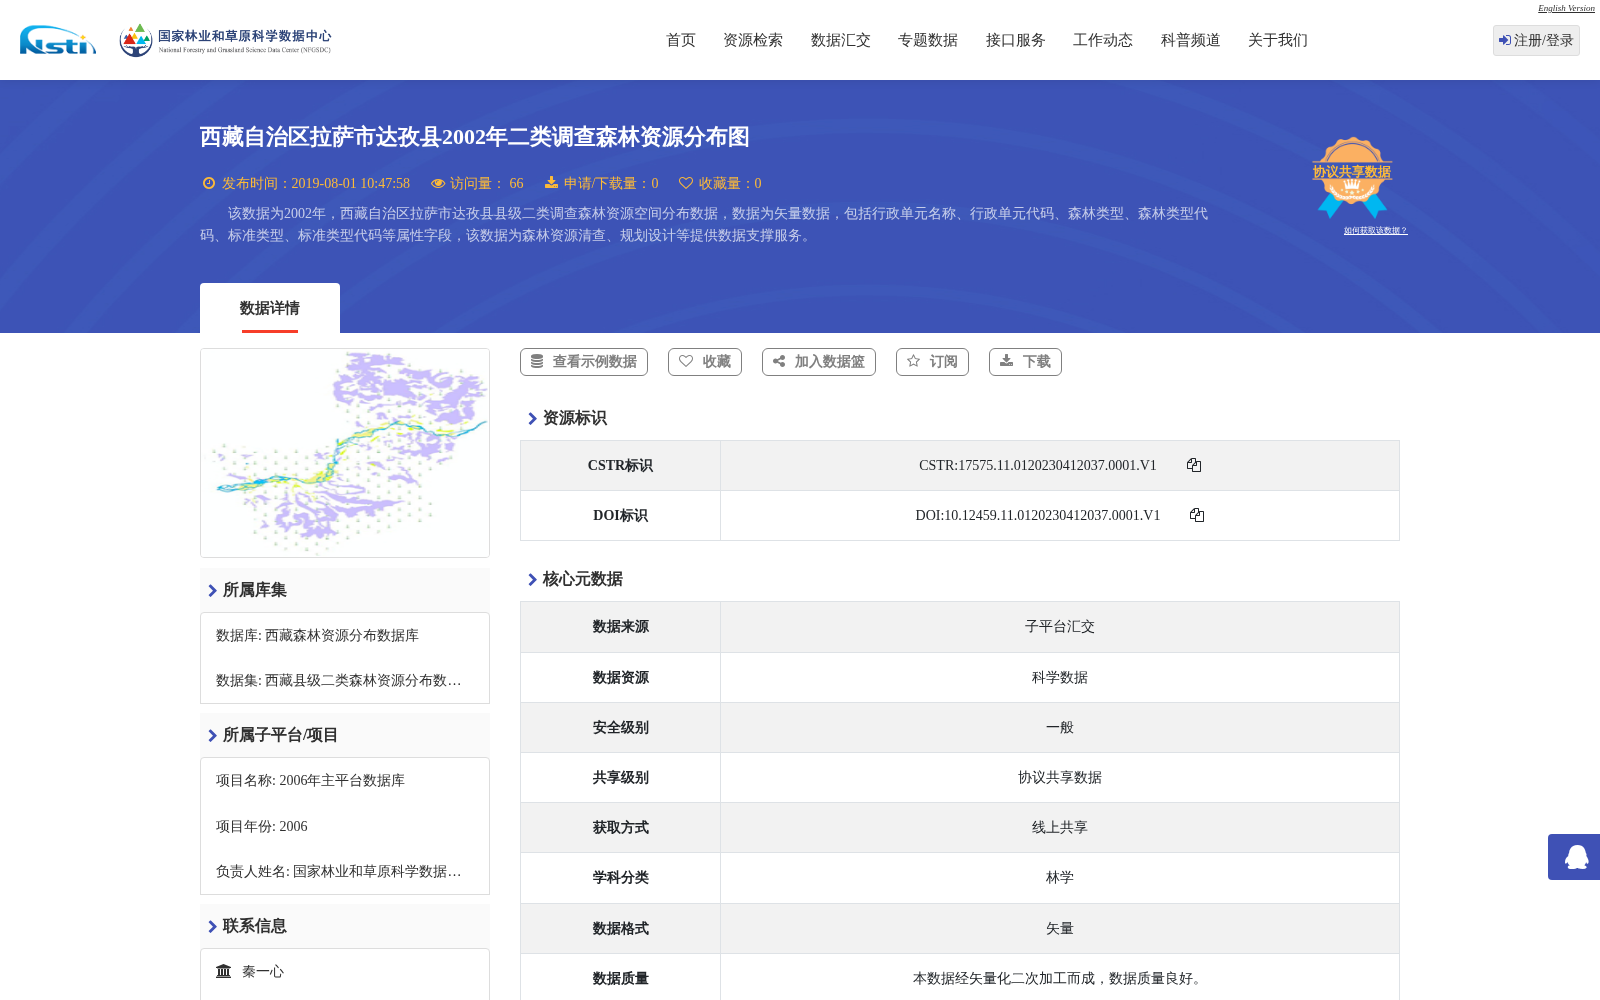This screenshot has height=1000, width=1600.
Task: Click the 数据质量 description cell
Action: (x=1060, y=978)
